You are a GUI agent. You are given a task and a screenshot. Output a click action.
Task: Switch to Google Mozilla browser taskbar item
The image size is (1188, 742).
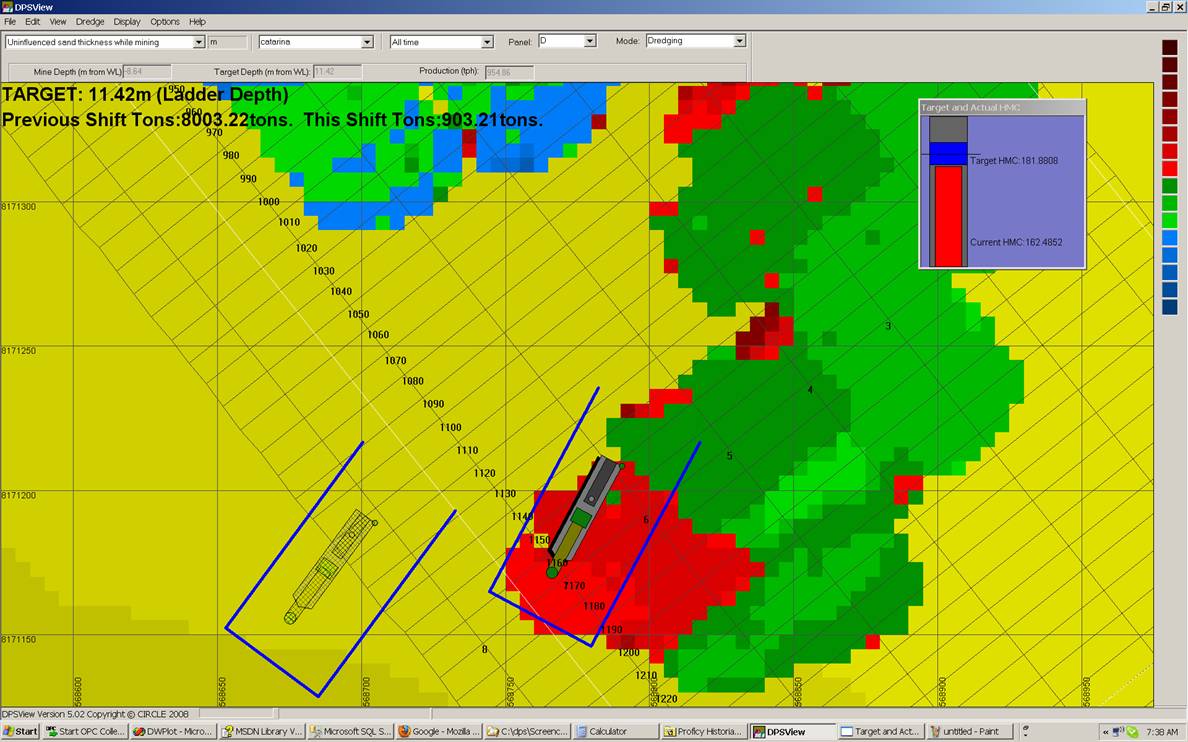tap(438, 731)
